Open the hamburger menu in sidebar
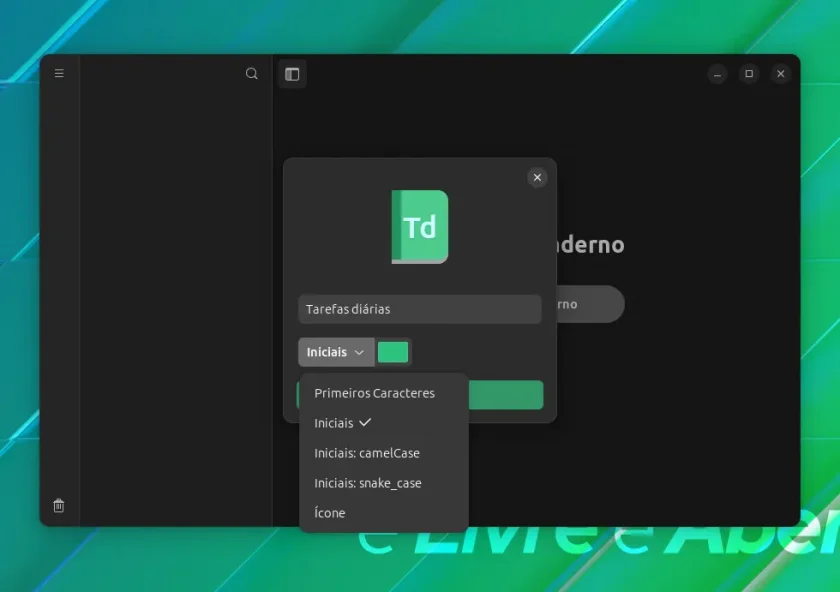Viewport: 840px width, 592px height. 59,73
